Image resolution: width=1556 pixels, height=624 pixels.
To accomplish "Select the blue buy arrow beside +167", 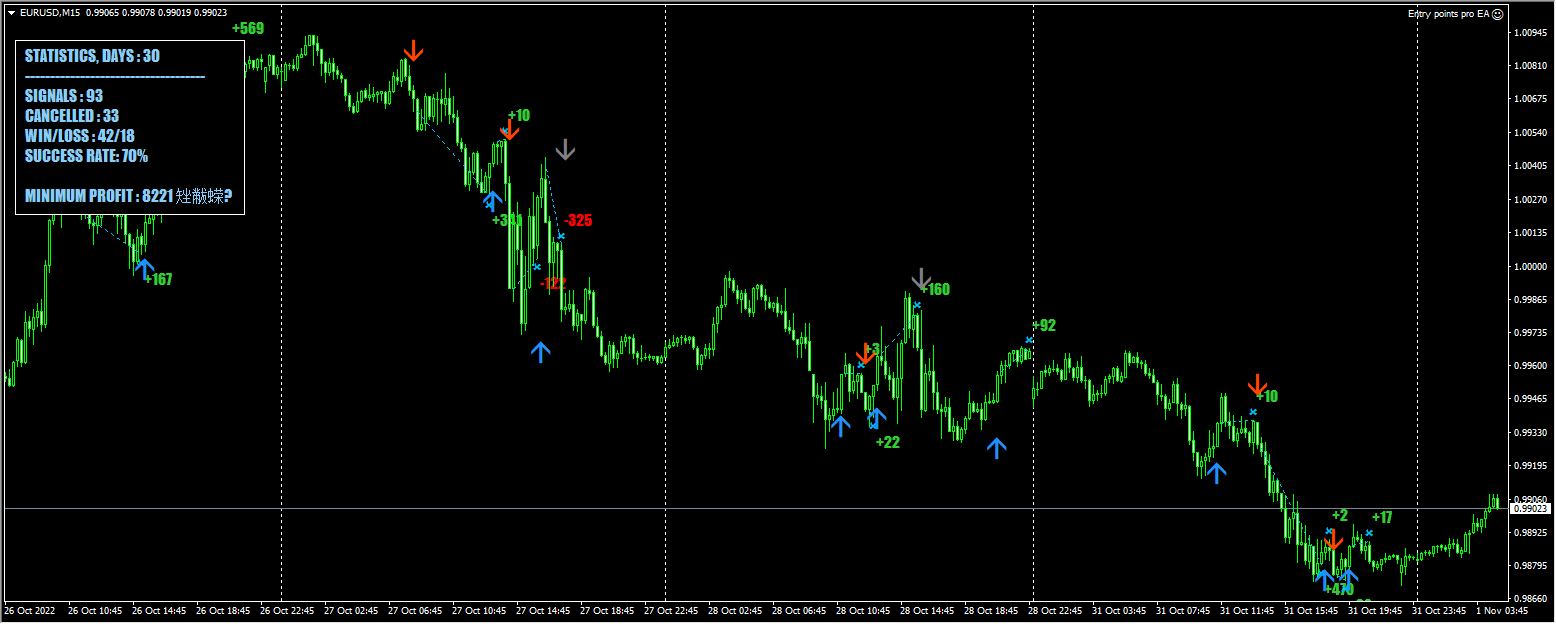I will pos(144,268).
